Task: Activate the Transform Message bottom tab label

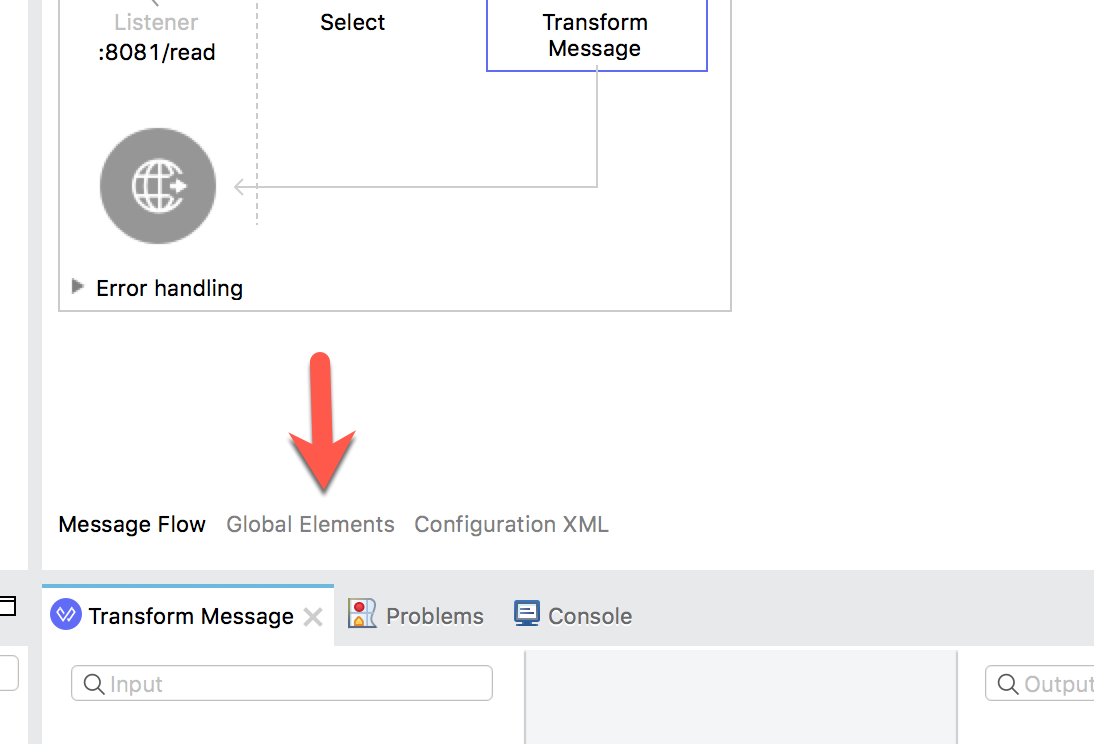Action: pyautogui.click(x=191, y=616)
